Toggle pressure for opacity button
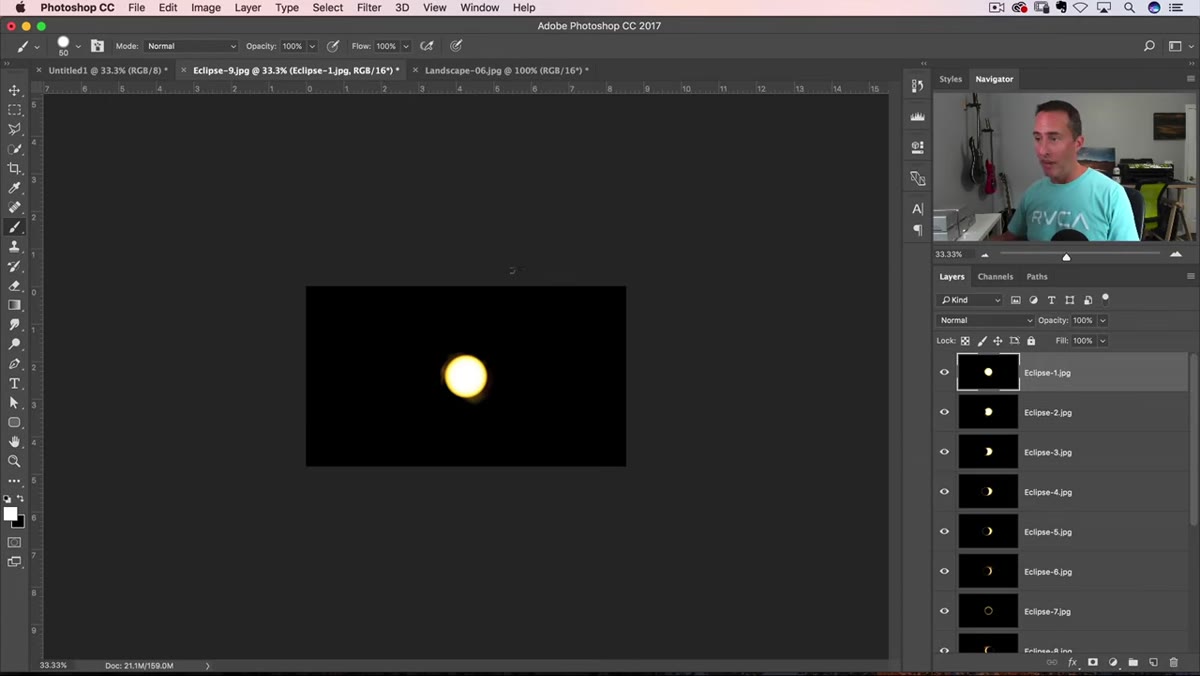Viewport: 1200px width, 676px height. 333,46
